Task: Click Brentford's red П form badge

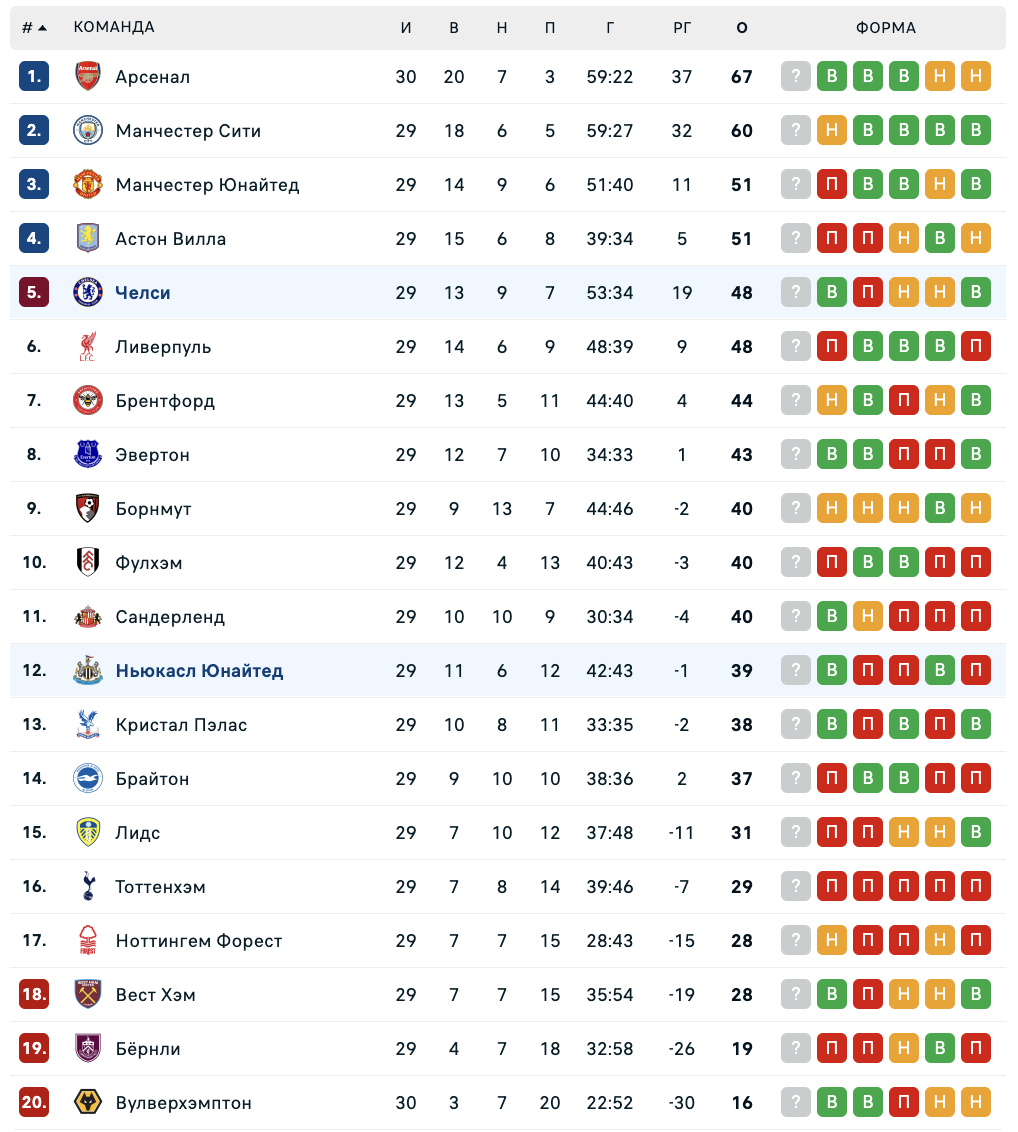Action: coord(903,401)
